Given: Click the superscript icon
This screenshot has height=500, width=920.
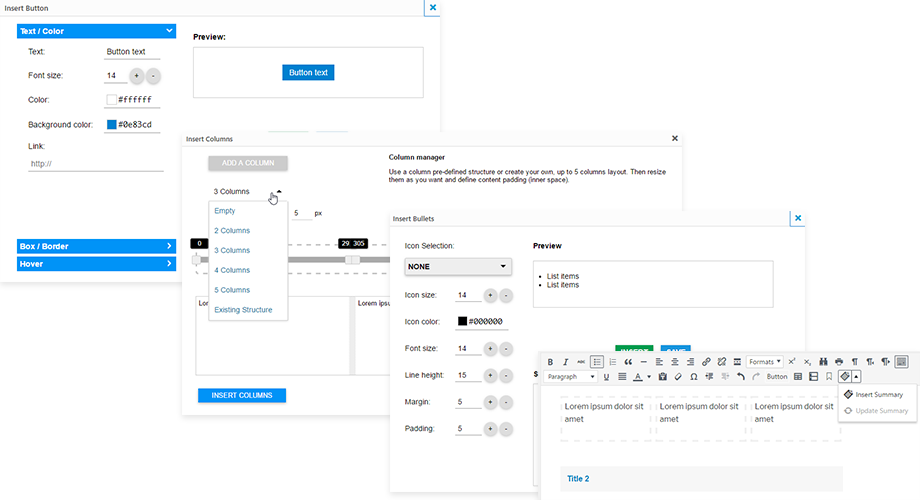Looking at the screenshot, I should tap(792, 362).
